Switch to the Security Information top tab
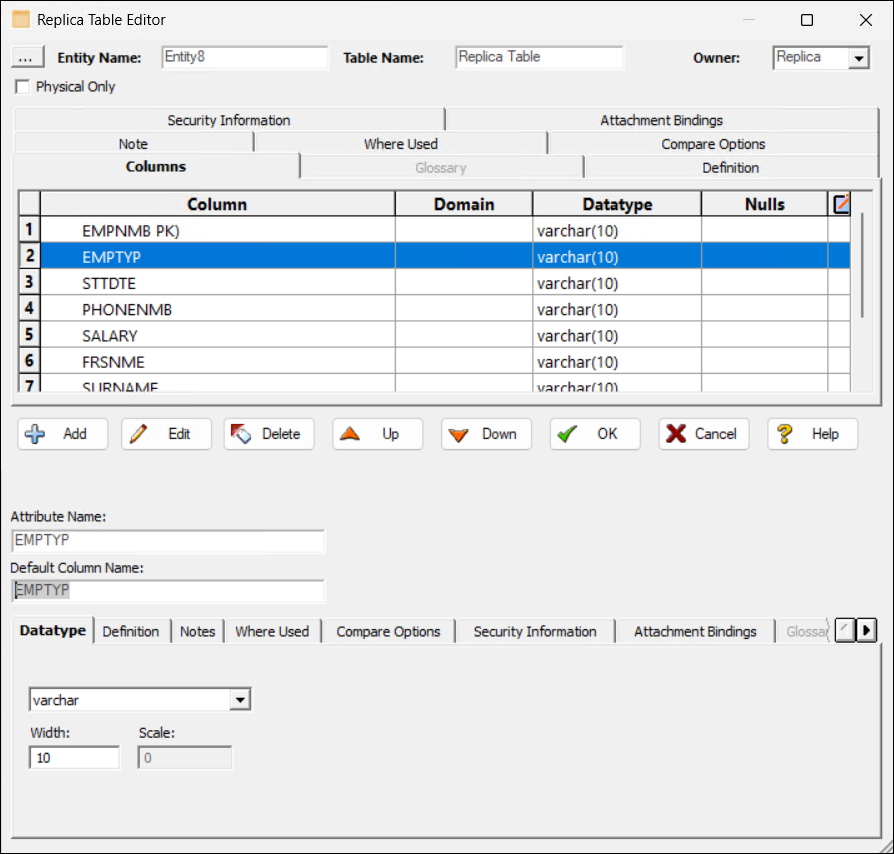 point(229,120)
